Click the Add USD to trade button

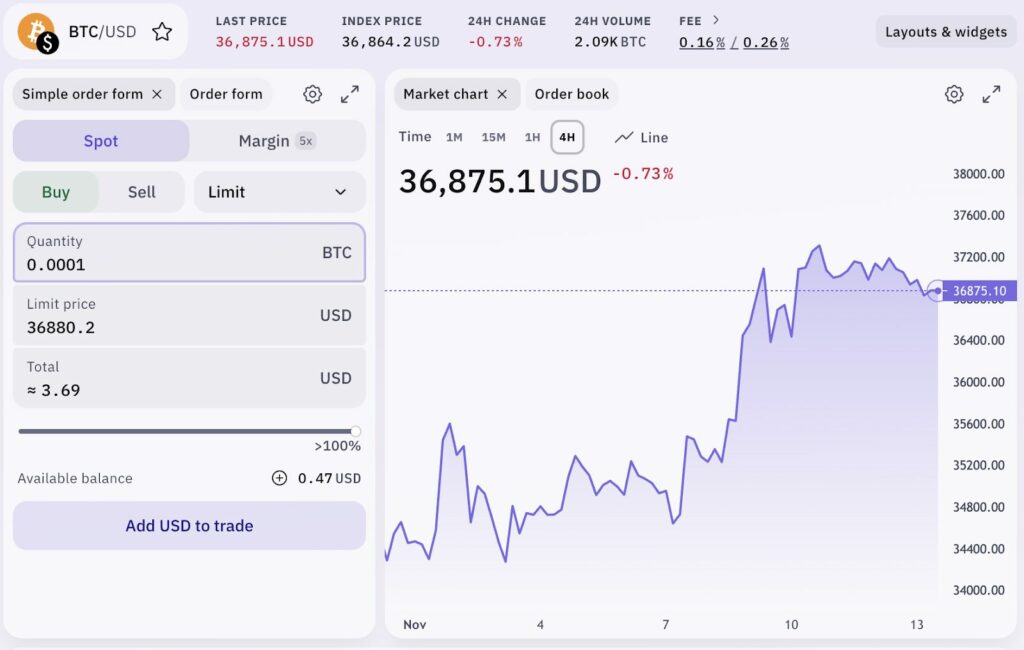click(189, 525)
